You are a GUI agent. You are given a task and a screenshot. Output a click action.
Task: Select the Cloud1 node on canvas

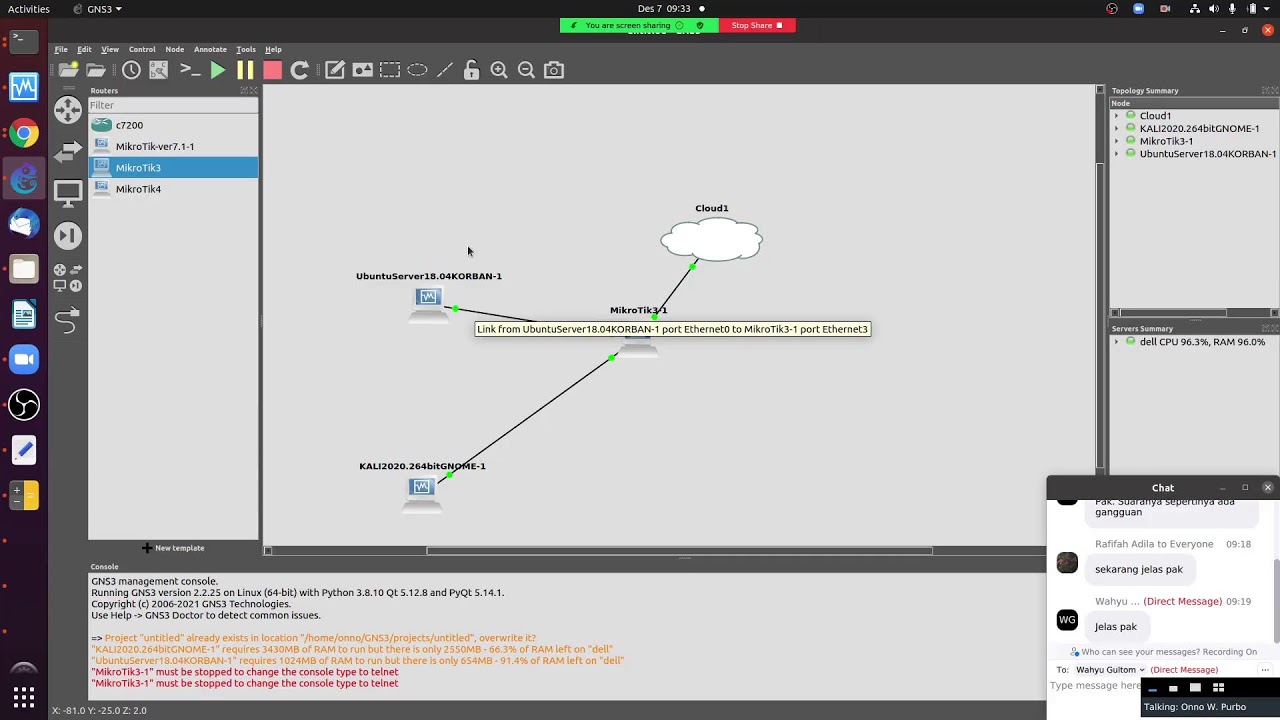711,240
